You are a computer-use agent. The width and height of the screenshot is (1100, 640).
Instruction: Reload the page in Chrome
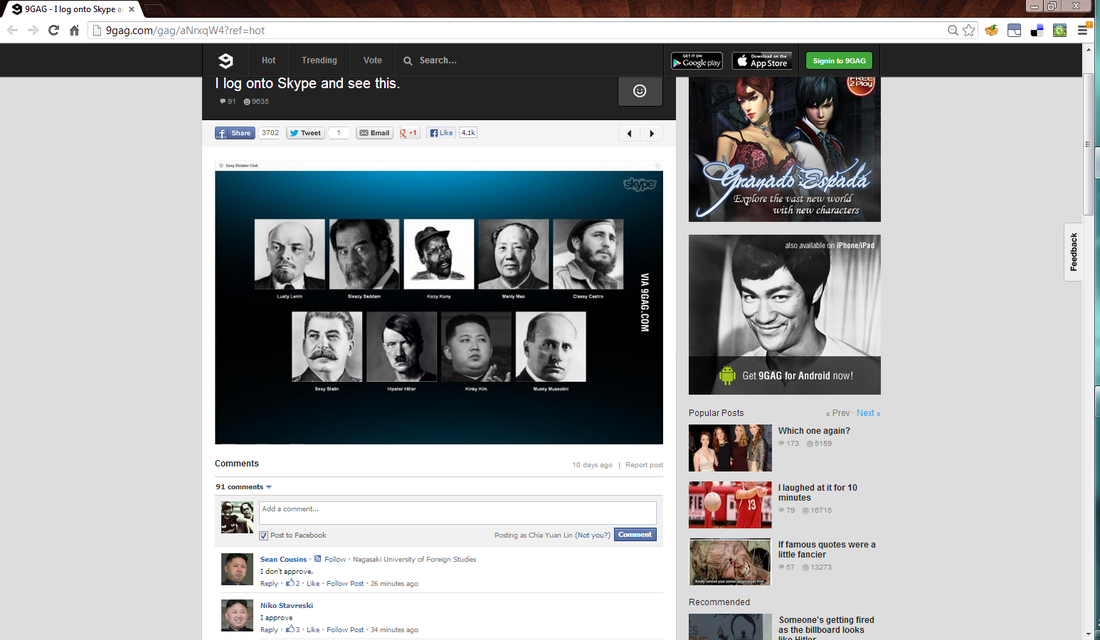click(53, 30)
